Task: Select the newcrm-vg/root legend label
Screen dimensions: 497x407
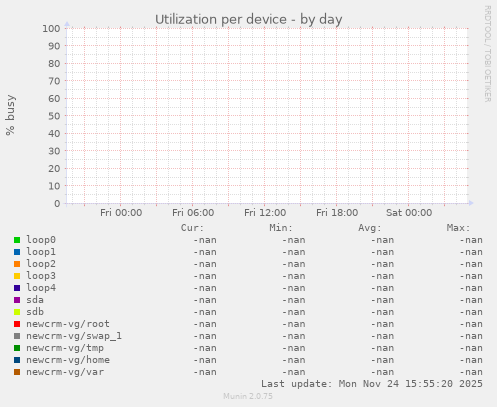Action: 68,324
